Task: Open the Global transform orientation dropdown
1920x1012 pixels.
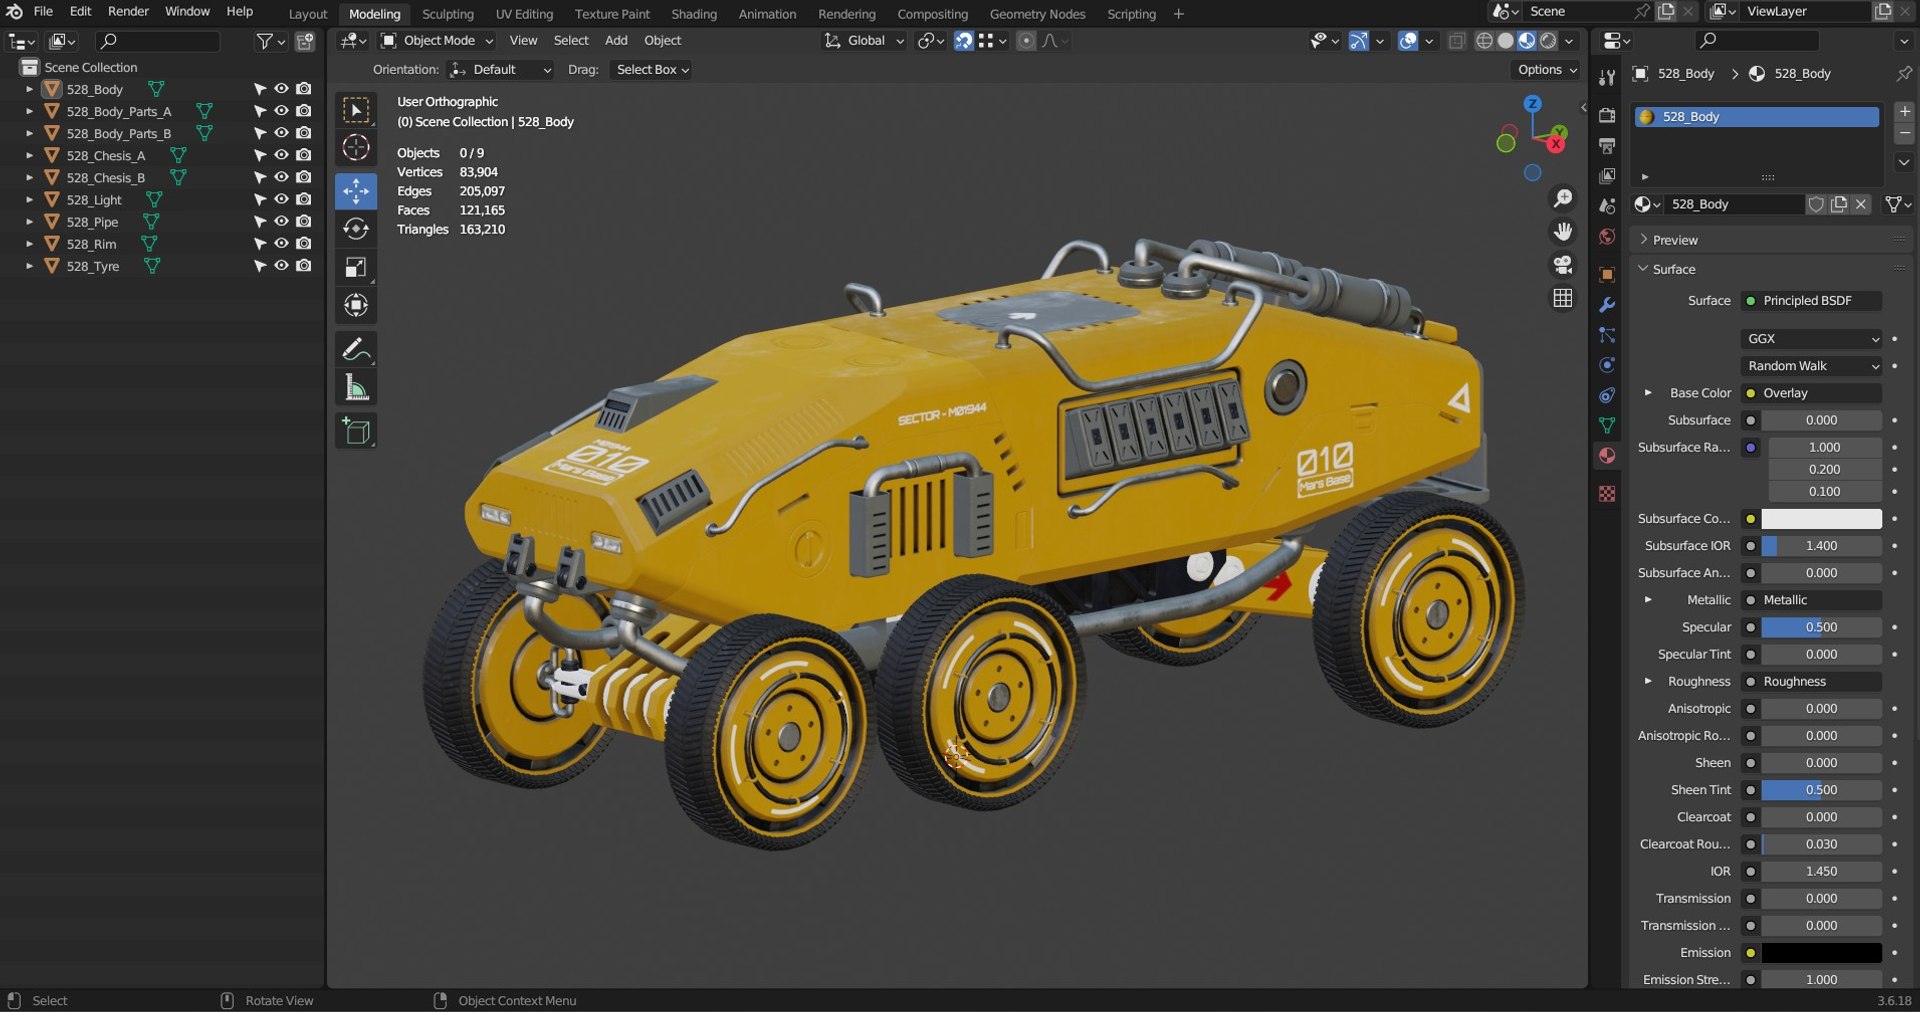Action: [x=864, y=41]
